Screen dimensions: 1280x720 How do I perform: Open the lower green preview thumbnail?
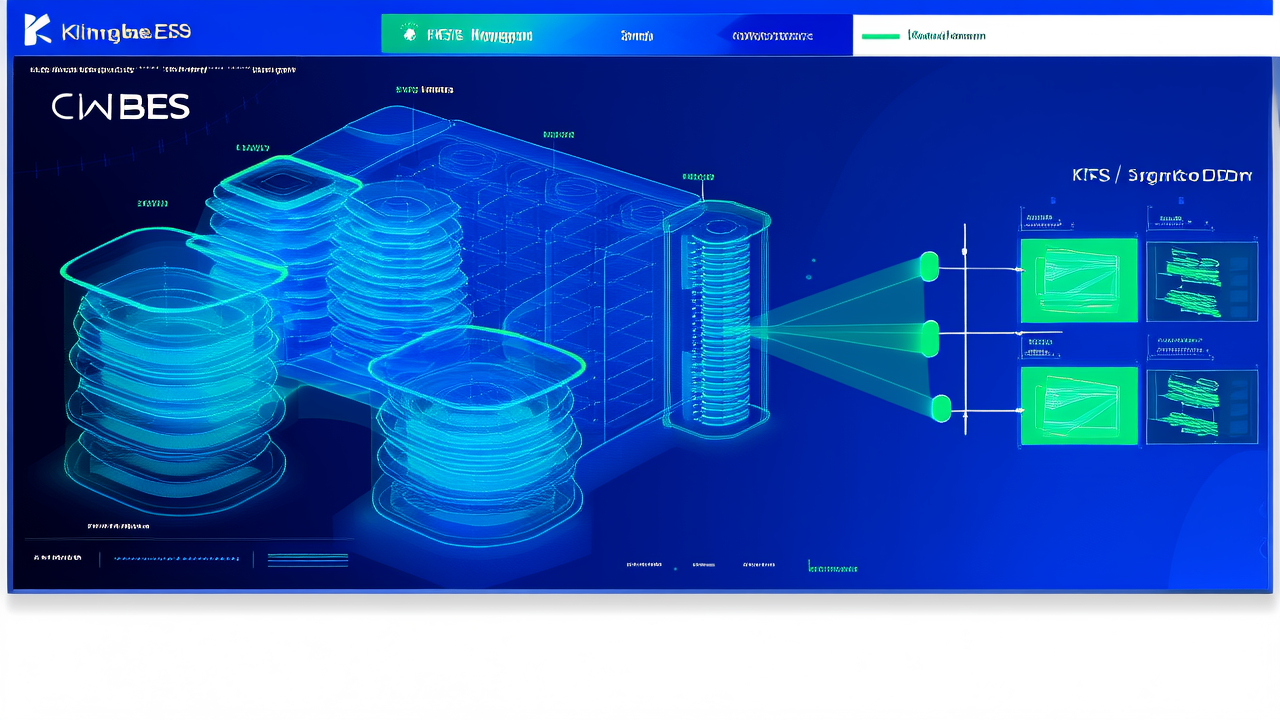(x=1078, y=406)
